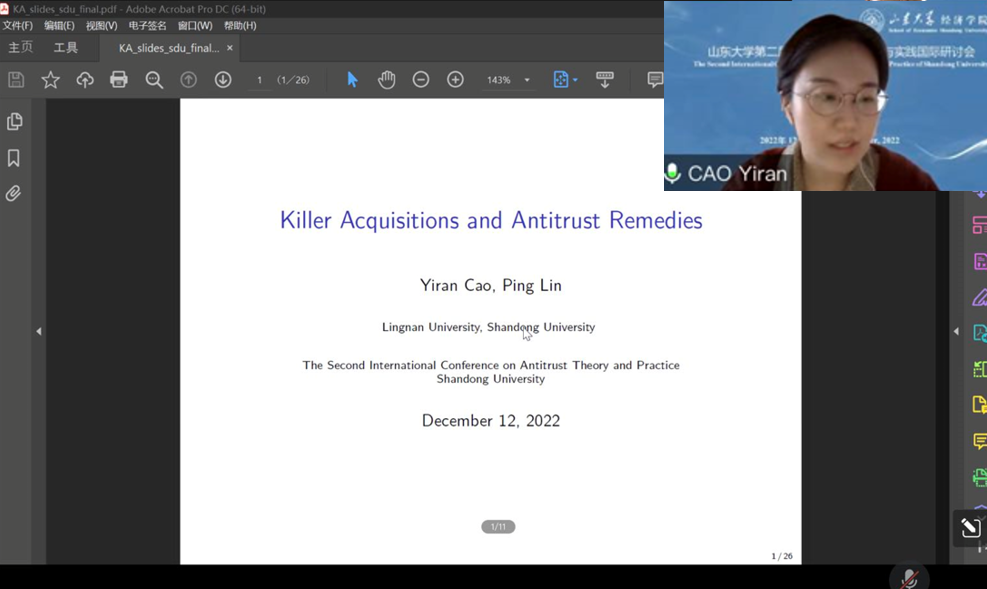Open the 文件(F) menu
This screenshot has height=589, width=987.
tap(17, 25)
